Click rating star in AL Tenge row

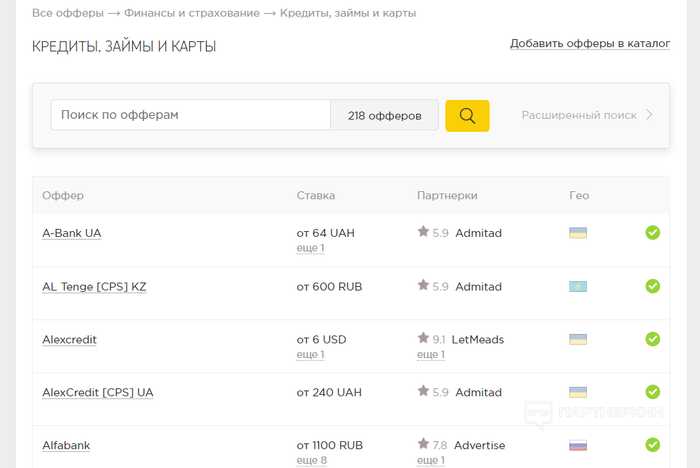pyautogui.click(x=423, y=285)
